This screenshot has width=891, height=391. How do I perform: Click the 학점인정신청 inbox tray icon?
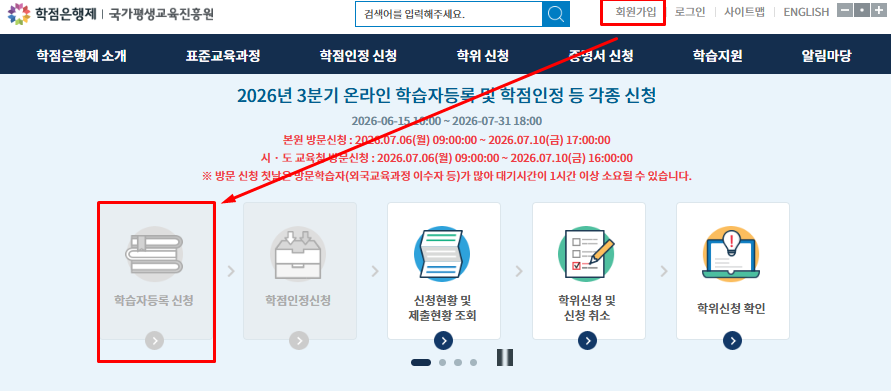pos(298,254)
